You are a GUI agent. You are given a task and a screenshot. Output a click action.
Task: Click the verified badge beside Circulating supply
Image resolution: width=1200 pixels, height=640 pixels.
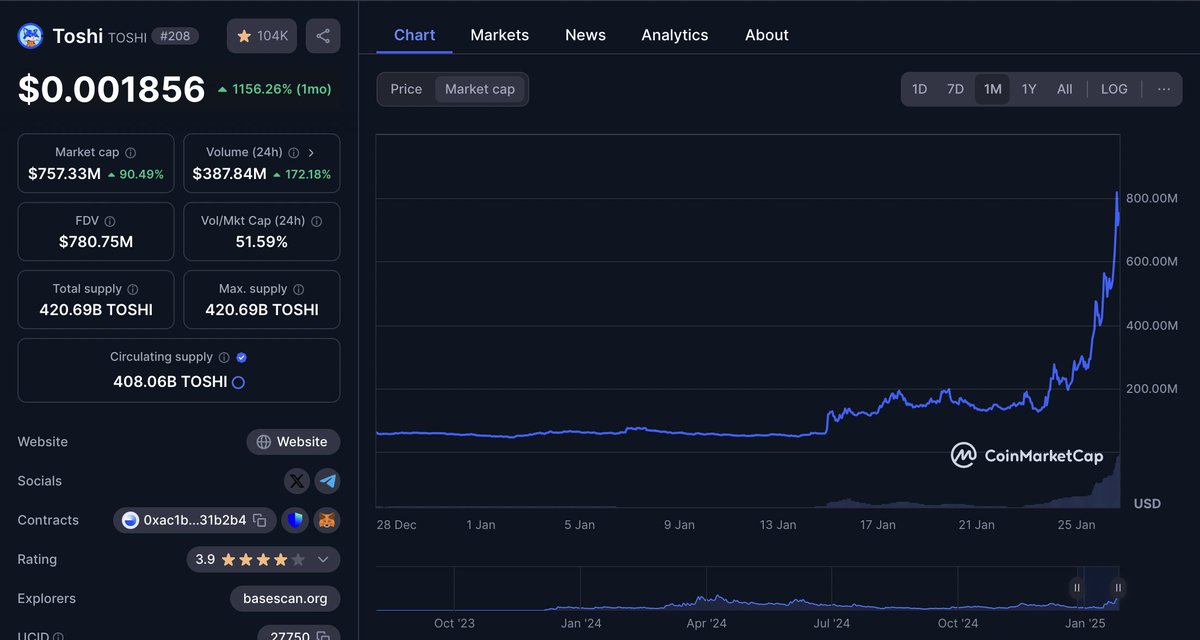(x=242, y=357)
